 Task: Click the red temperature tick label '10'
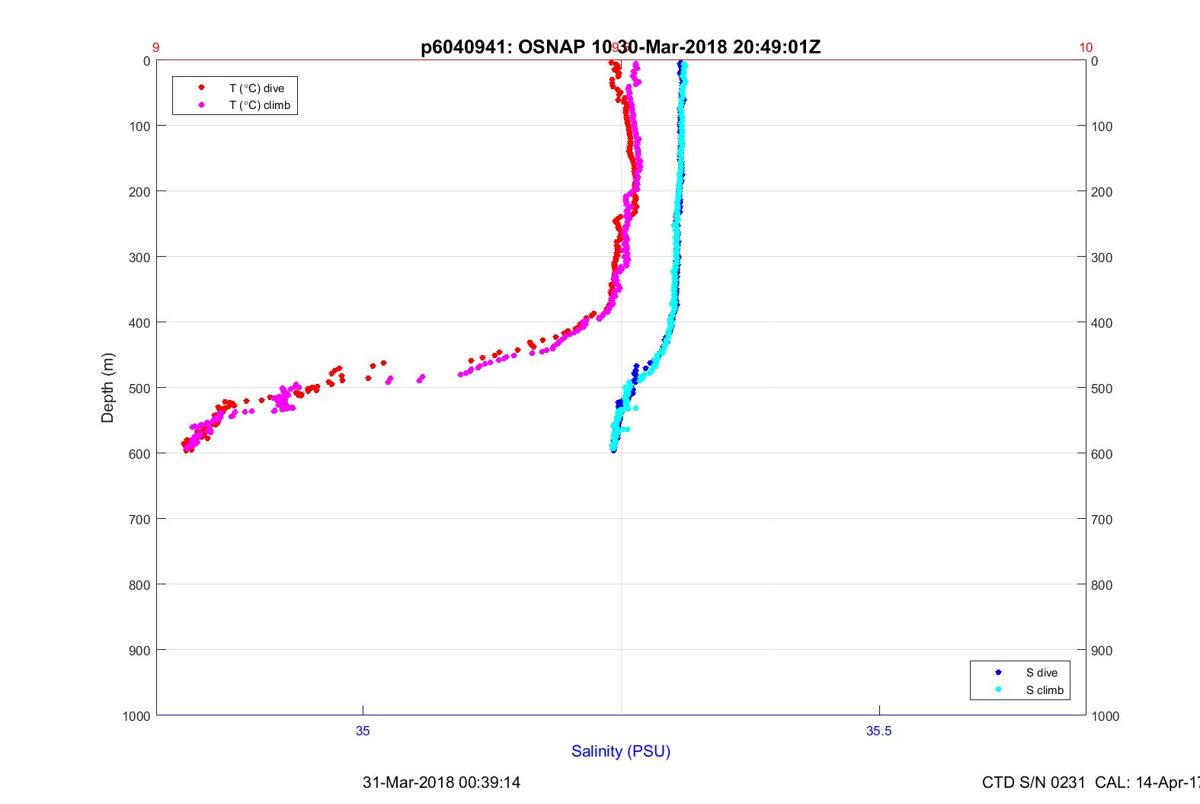coord(1086,47)
